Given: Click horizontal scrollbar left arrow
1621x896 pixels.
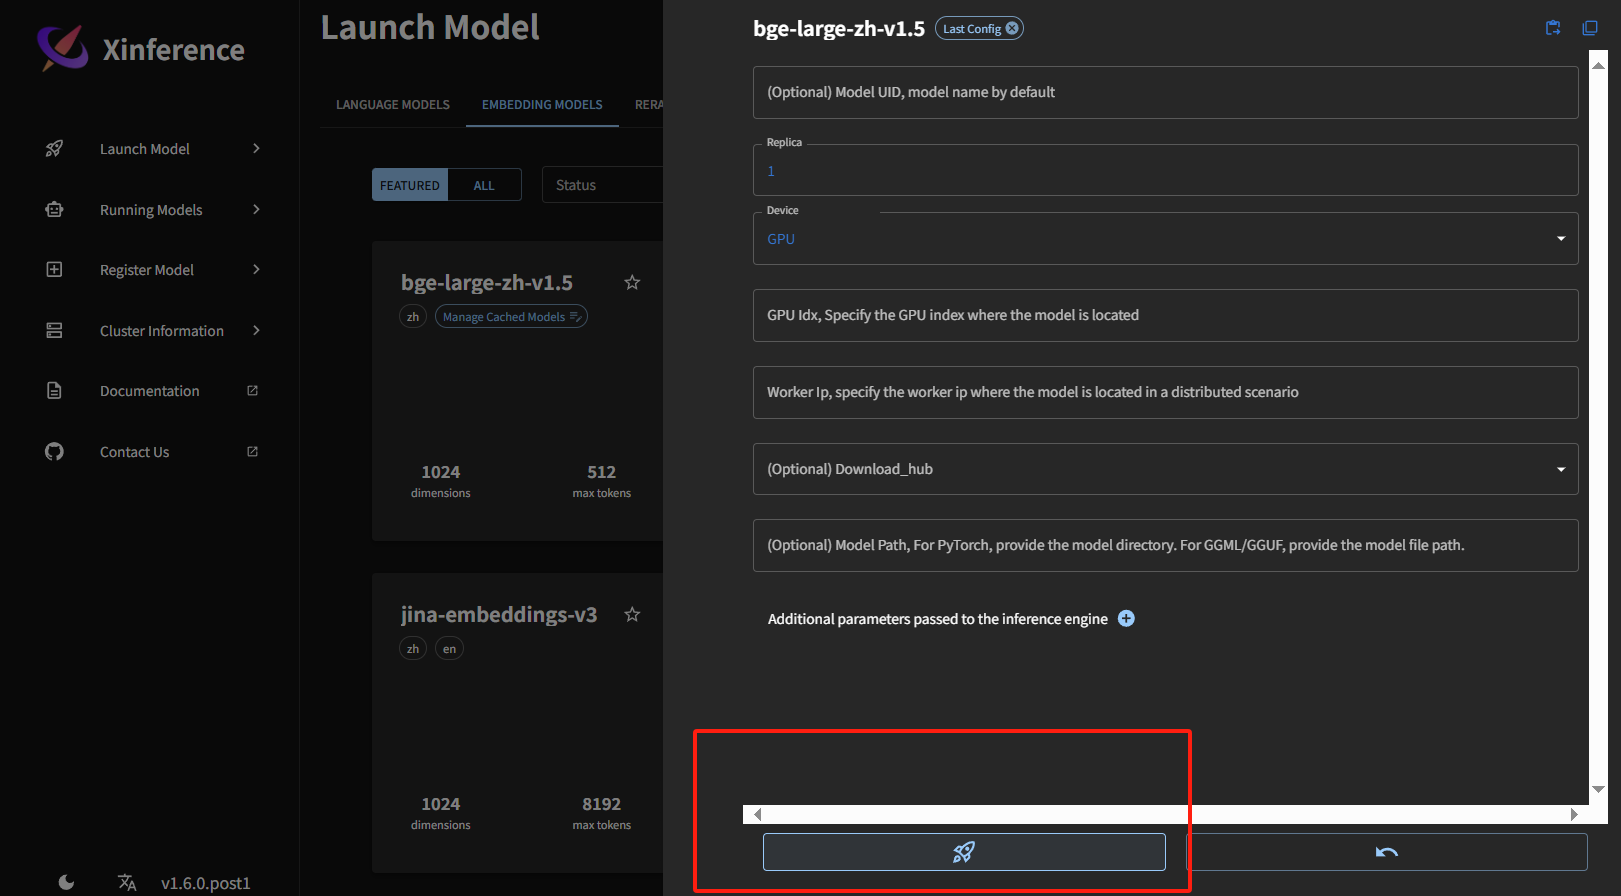Looking at the screenshot, I should point(757,814).
